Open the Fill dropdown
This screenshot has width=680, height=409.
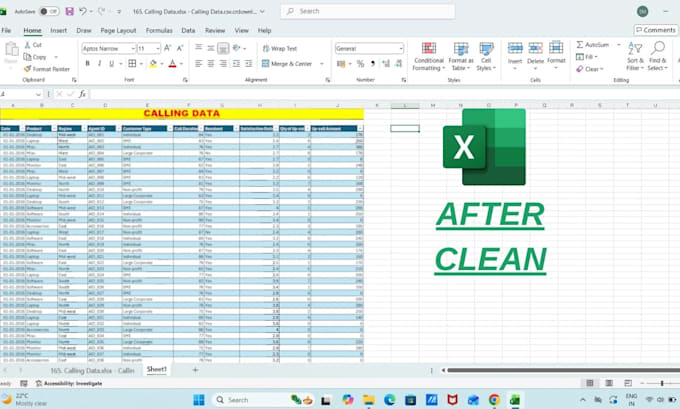click(x=587, y=57)
